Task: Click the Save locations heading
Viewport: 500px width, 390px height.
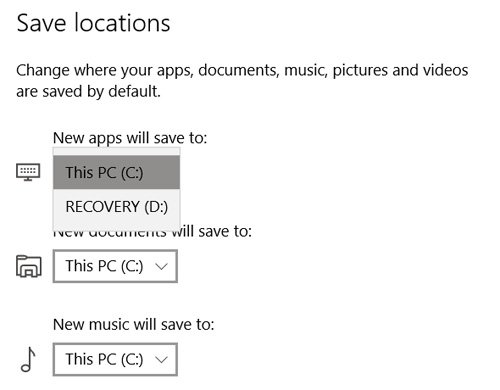Action: (x=93, y=23)
